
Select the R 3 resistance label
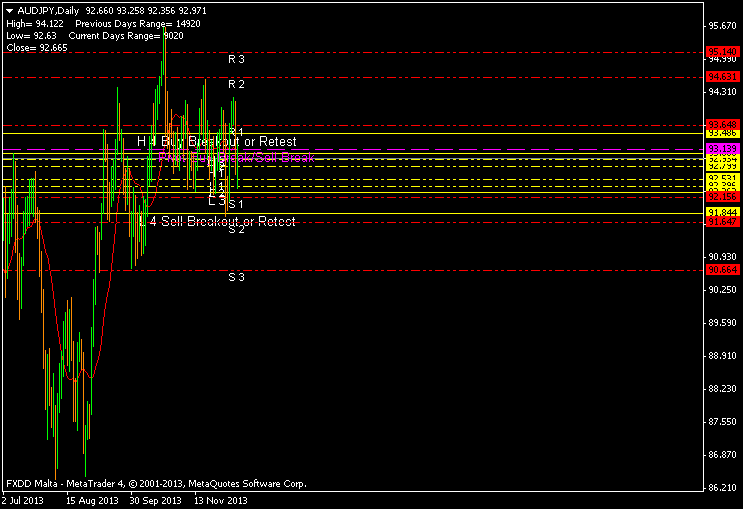tap(236, 59)
